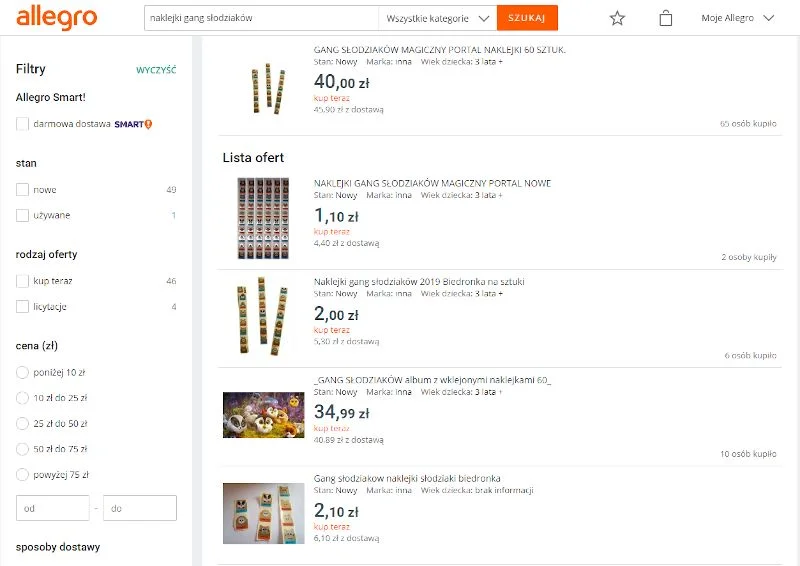Open the shopping bag cart icon

click(x=665, y=18)
